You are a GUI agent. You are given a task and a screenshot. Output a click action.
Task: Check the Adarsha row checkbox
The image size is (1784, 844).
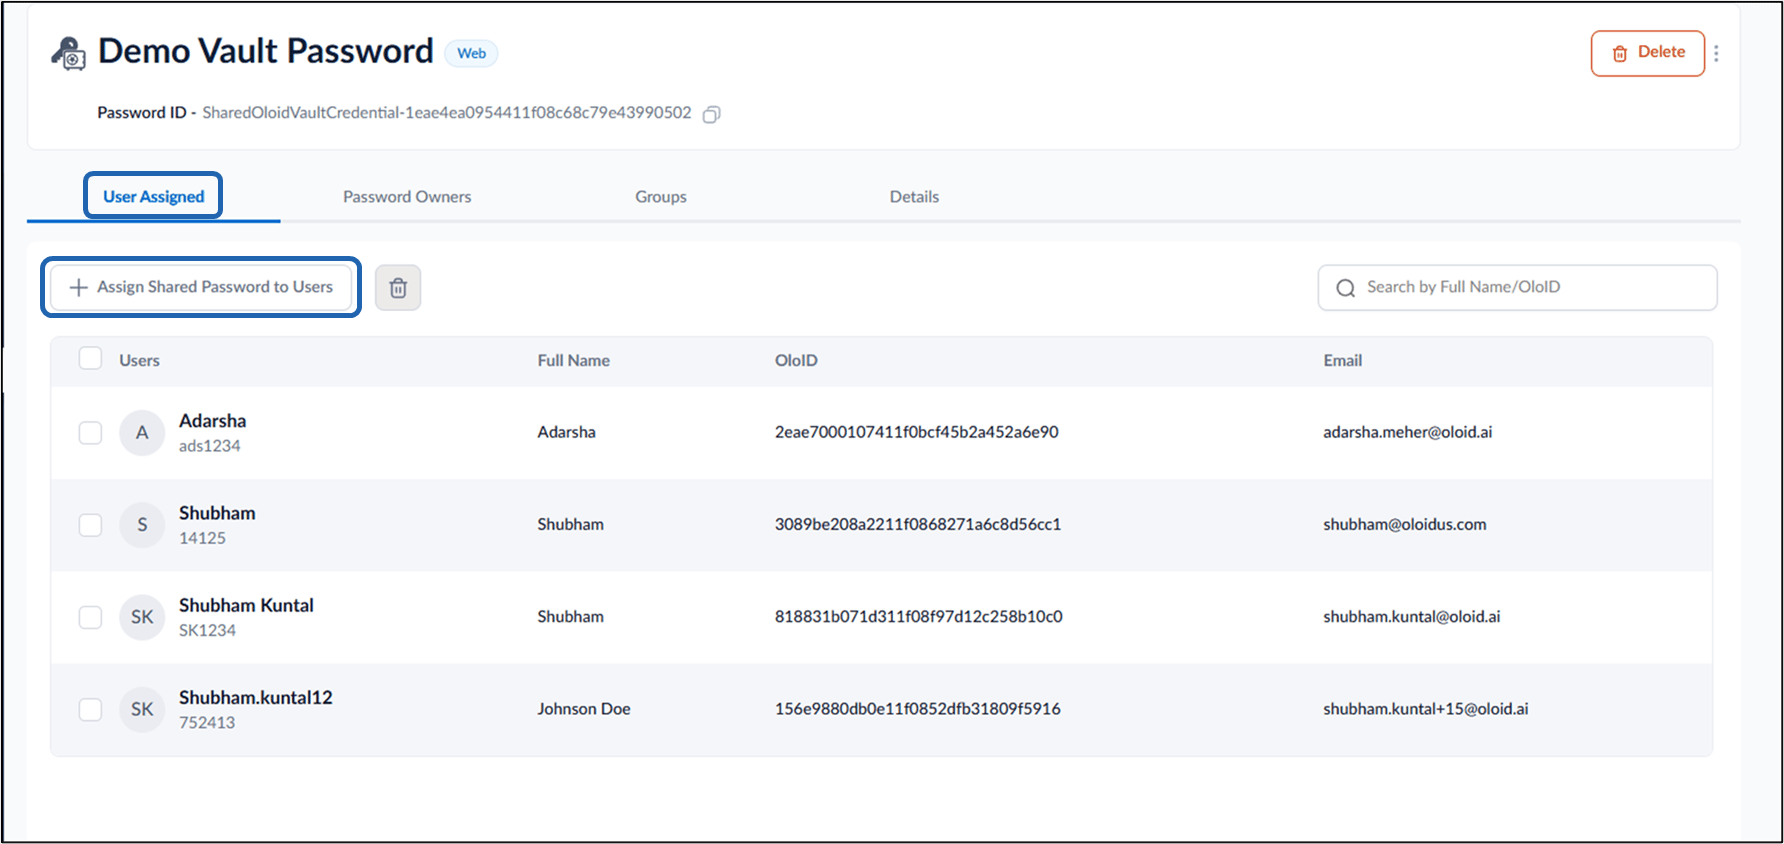tap(90, 433)
